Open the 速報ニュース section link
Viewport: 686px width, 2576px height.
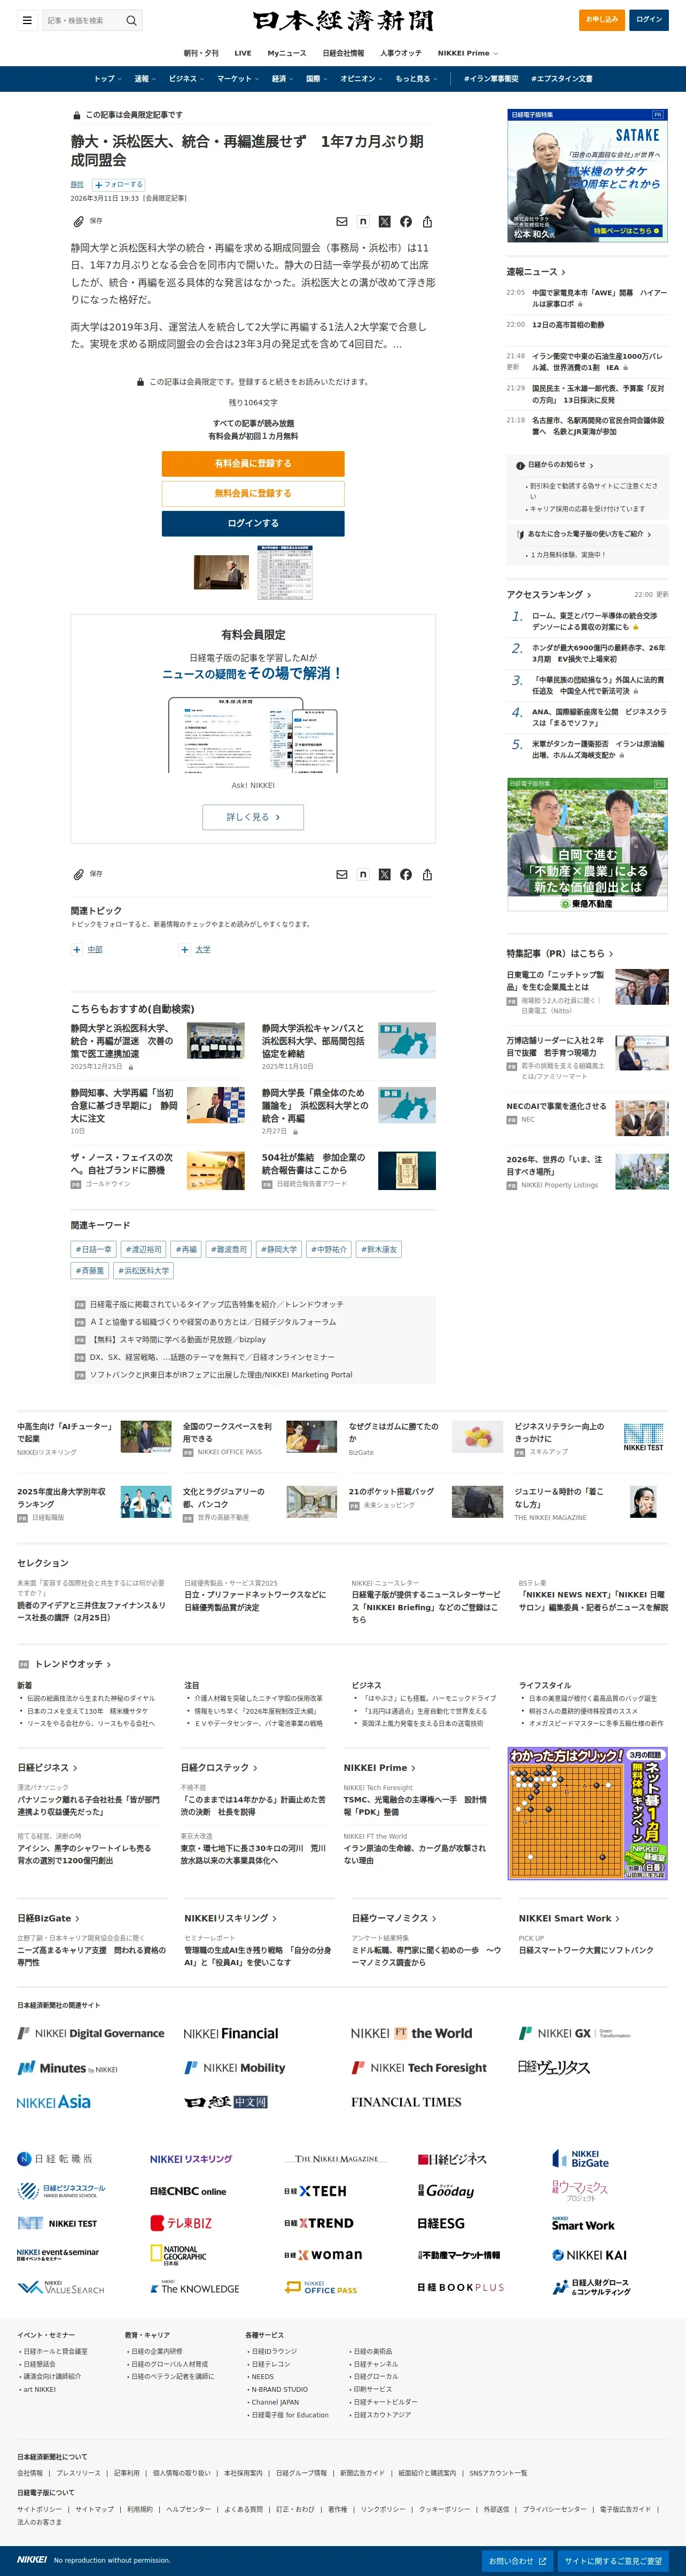pyautogui.click(x=536, y=272)
